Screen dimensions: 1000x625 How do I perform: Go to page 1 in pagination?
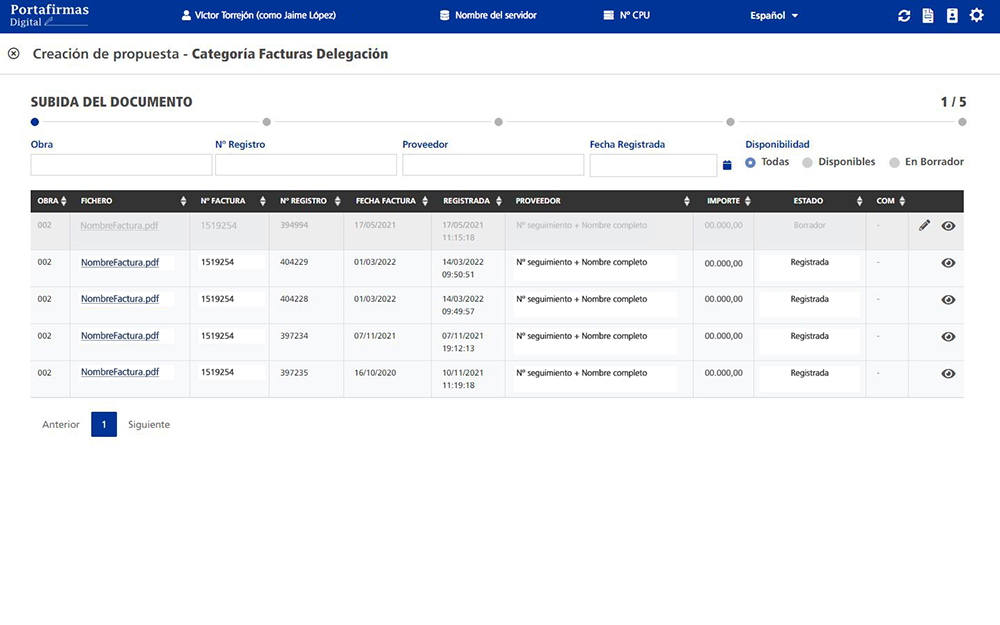click(104, 424)
